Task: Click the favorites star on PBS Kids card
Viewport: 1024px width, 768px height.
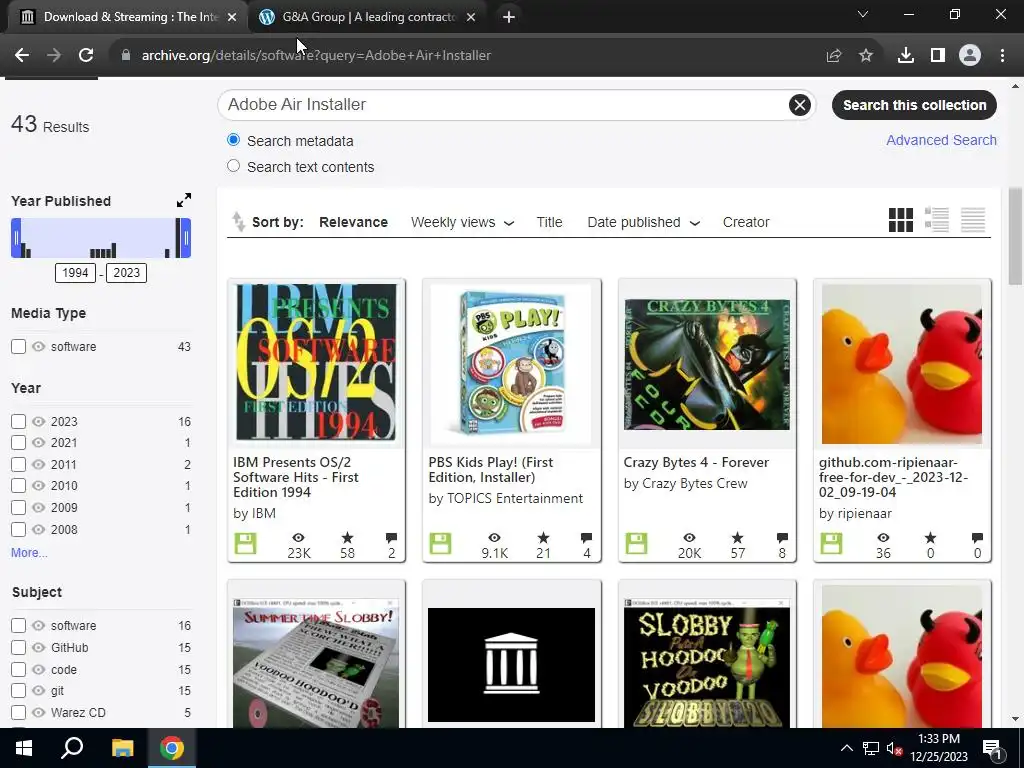Action: 543,537
